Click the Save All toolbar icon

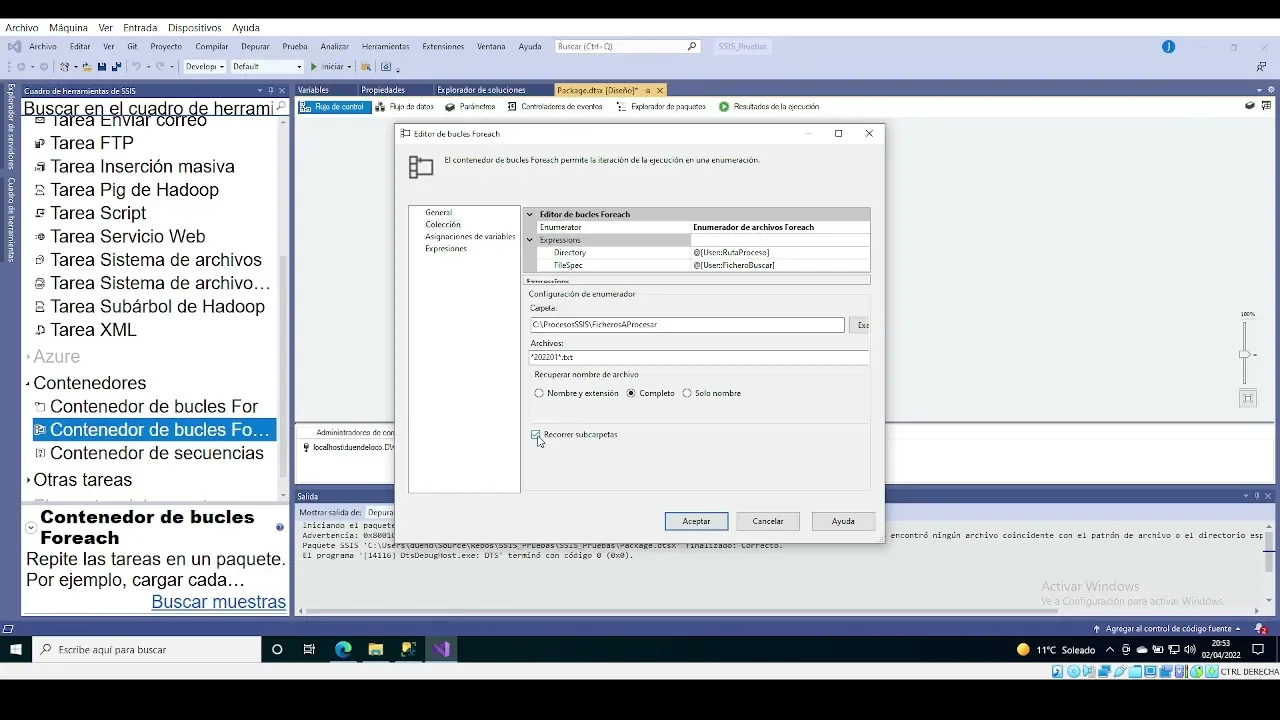click(x=116, y=67)
